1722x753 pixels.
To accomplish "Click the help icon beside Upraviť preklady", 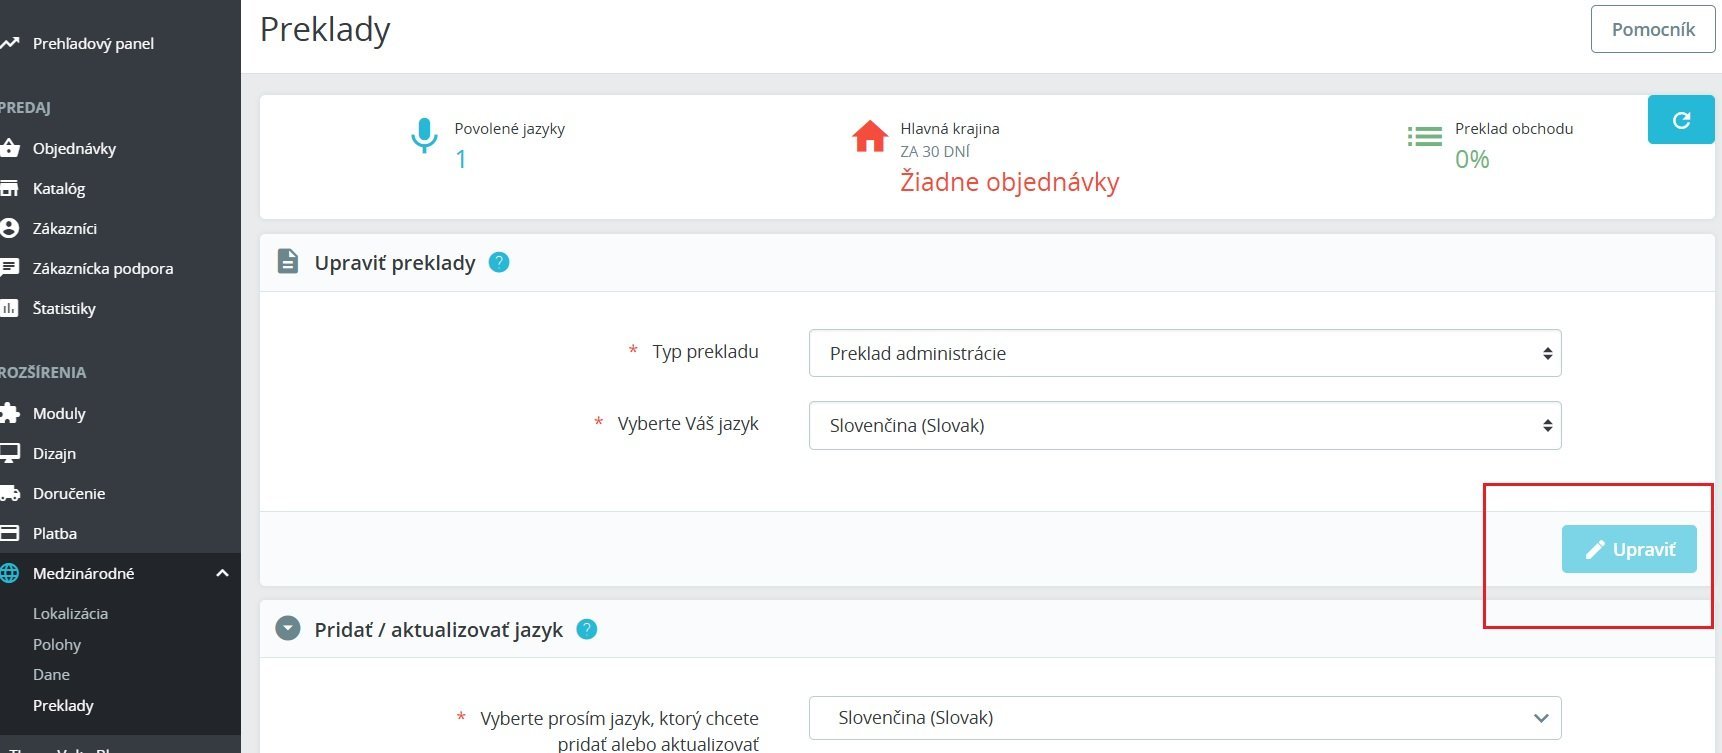I will coord(499,262).
